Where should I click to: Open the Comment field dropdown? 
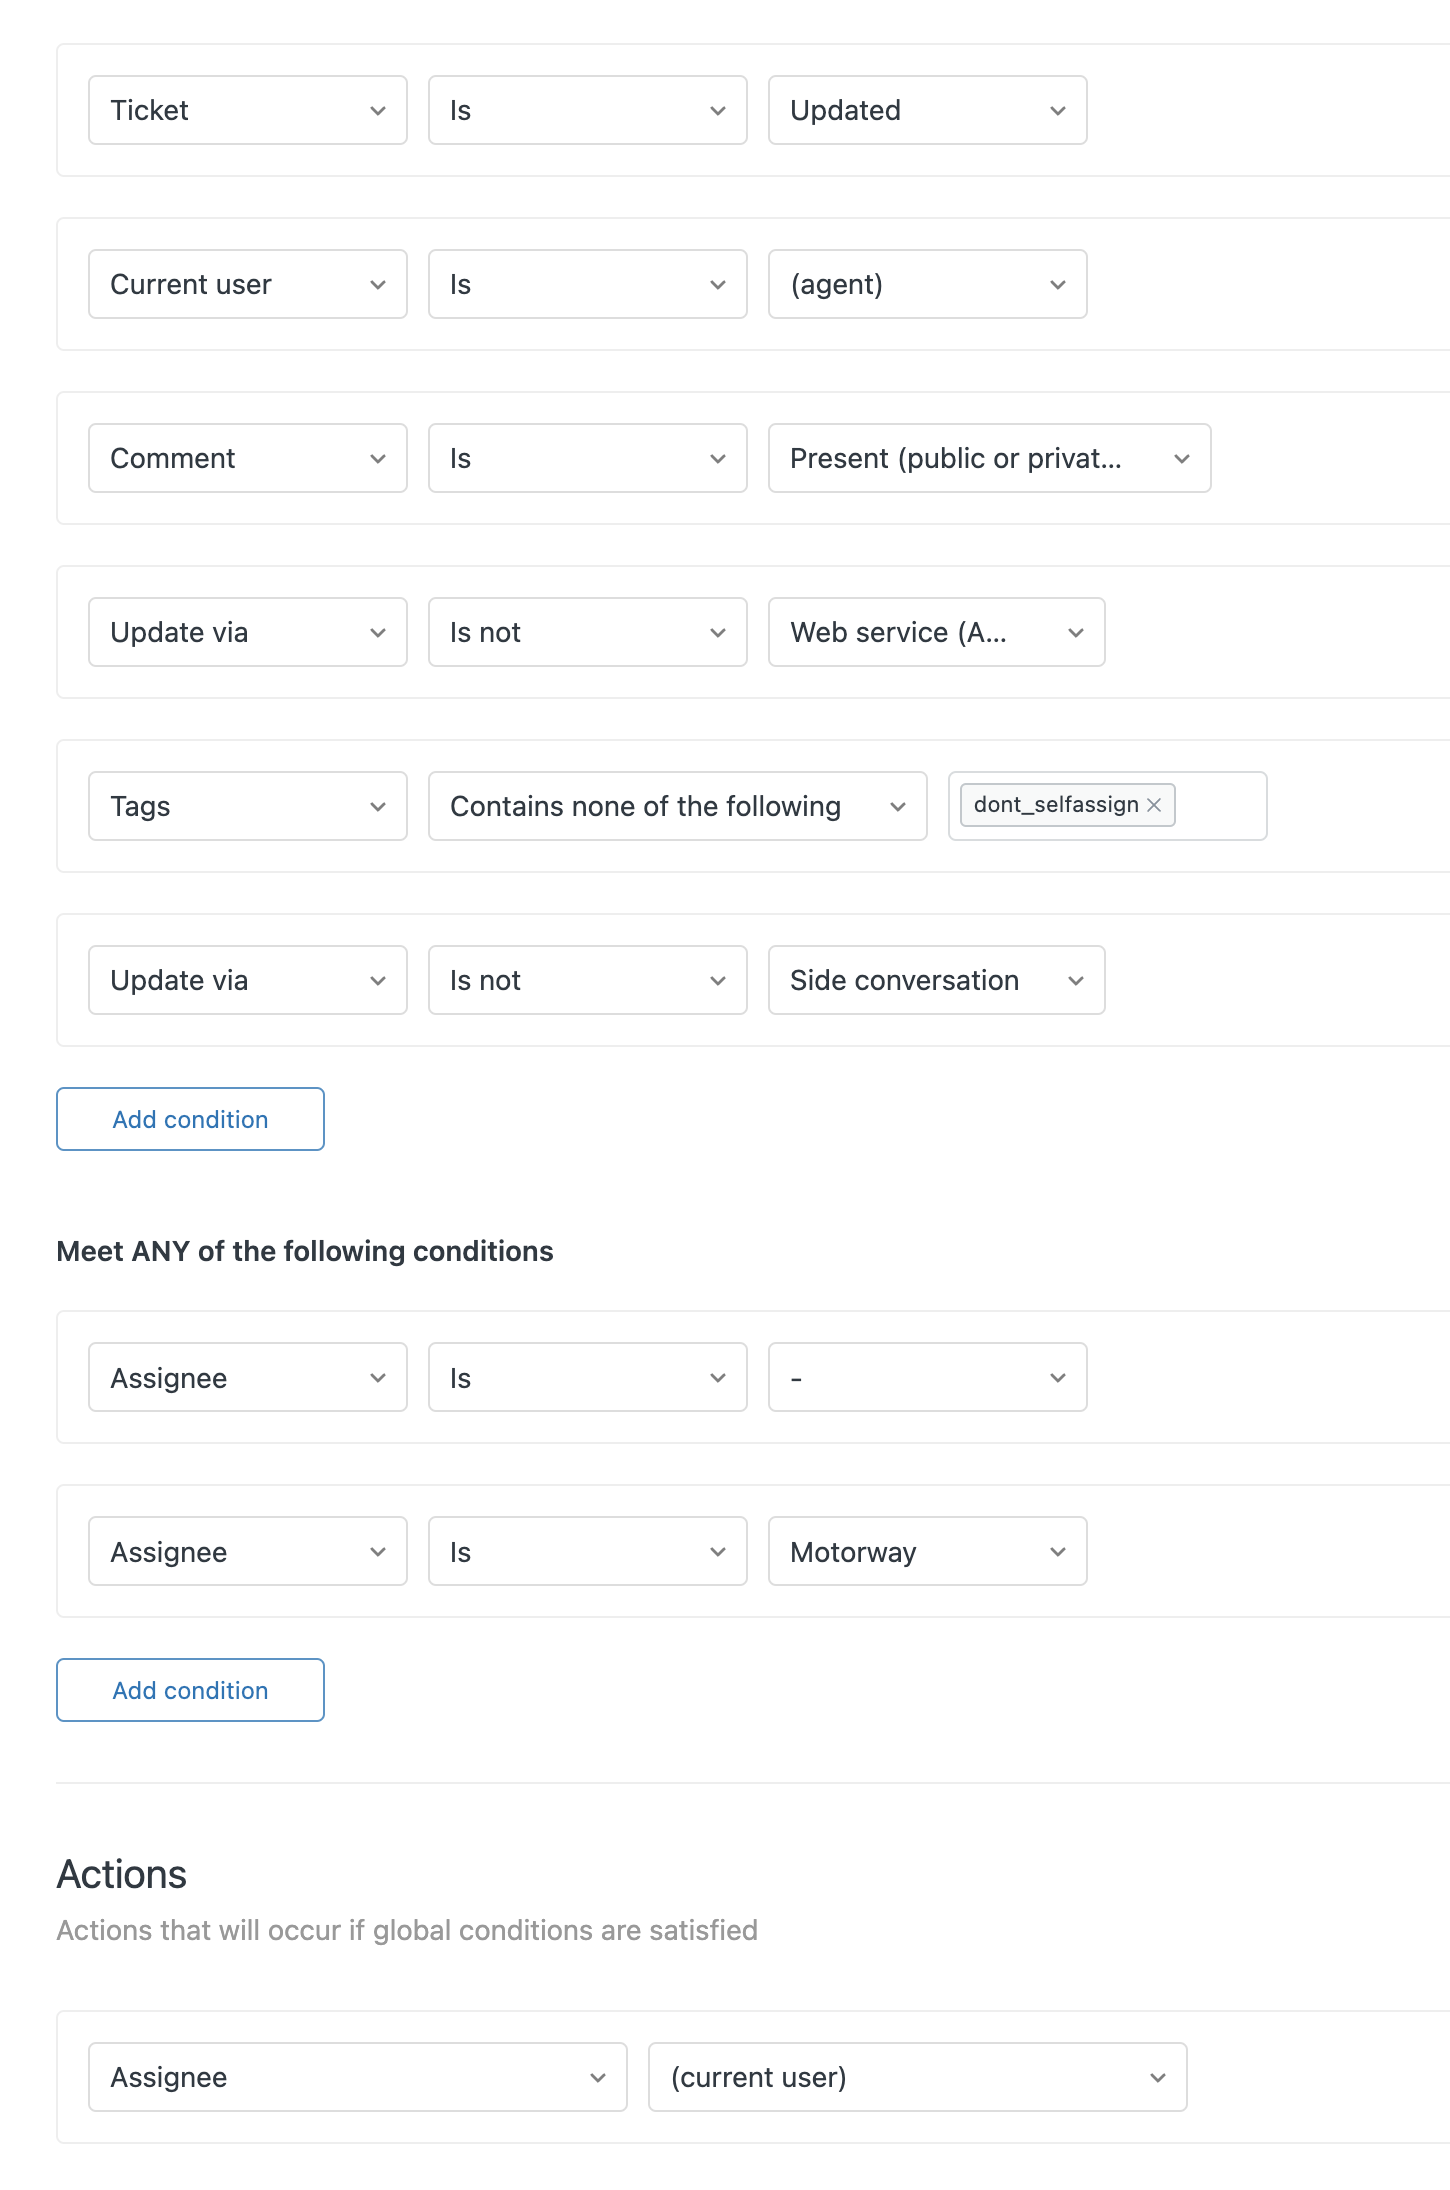coord(247,458)
